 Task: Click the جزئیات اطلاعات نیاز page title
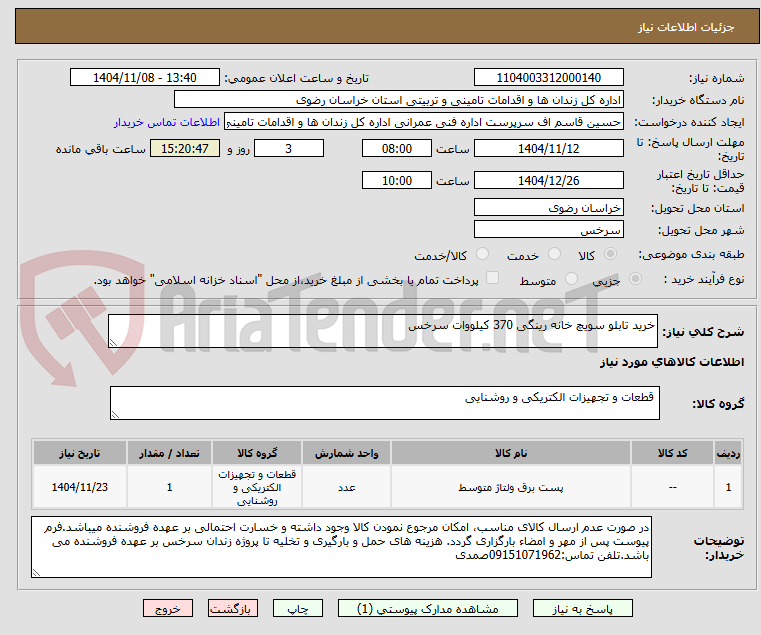point(686,27)
